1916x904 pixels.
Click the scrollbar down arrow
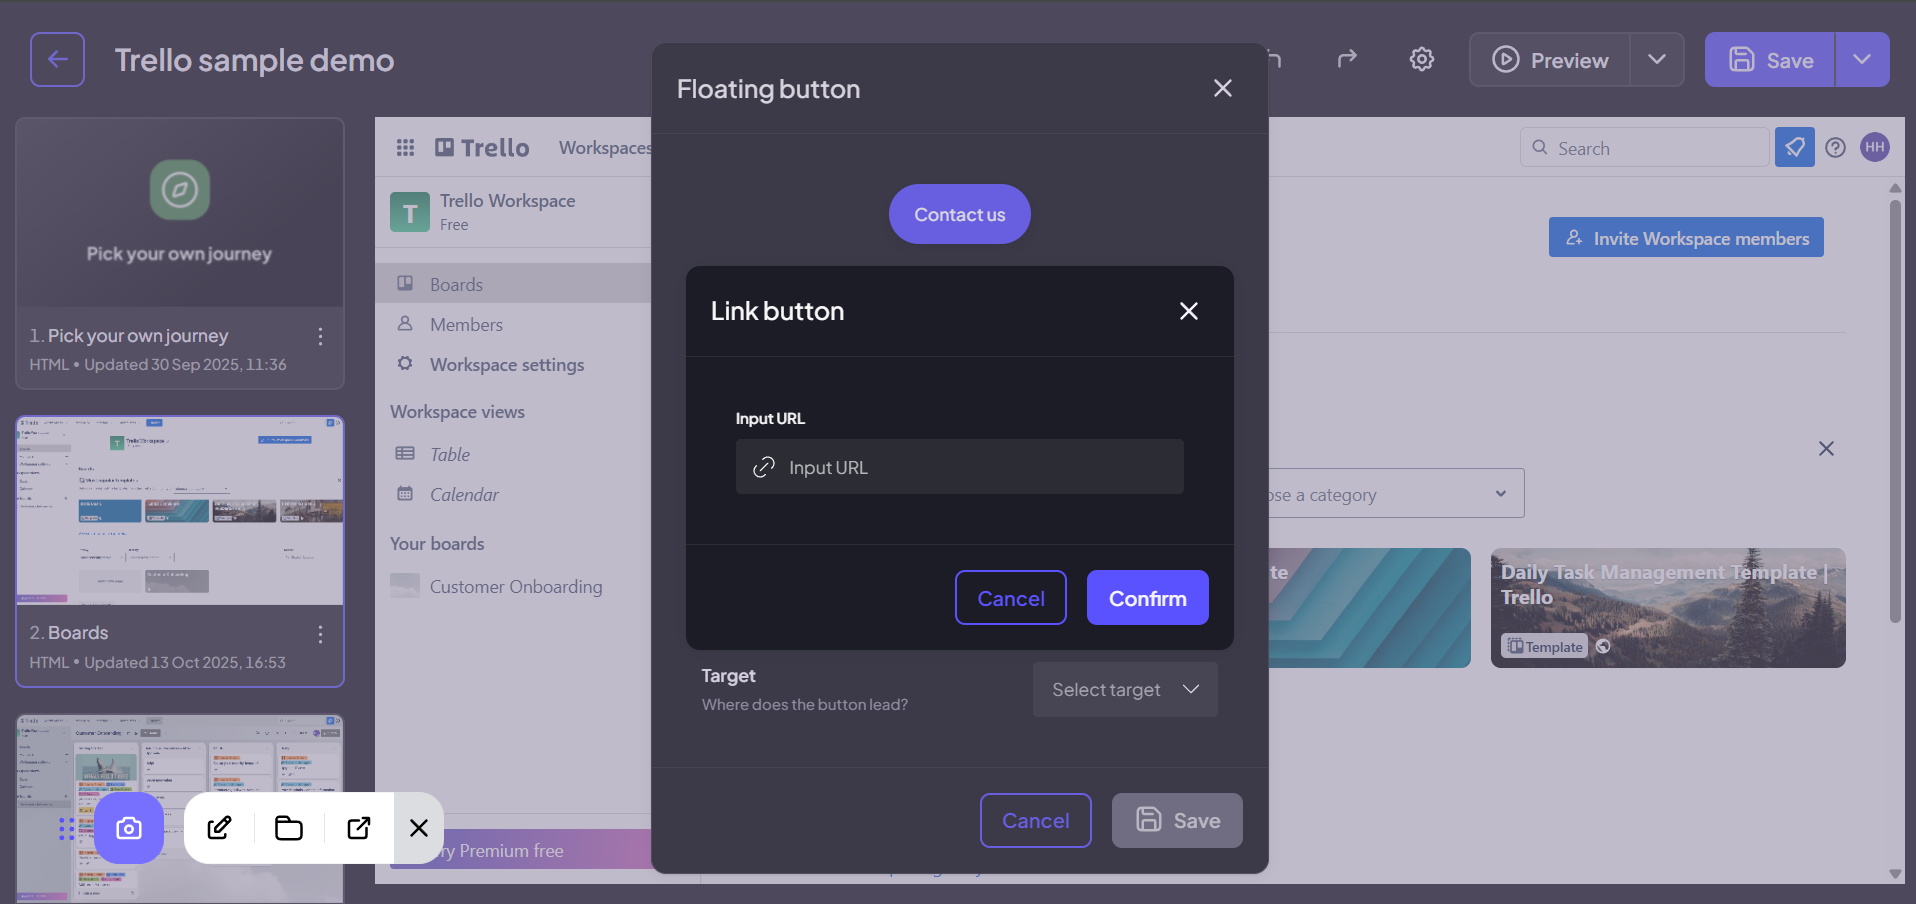pyautogui.click(x=1895, y=873)
